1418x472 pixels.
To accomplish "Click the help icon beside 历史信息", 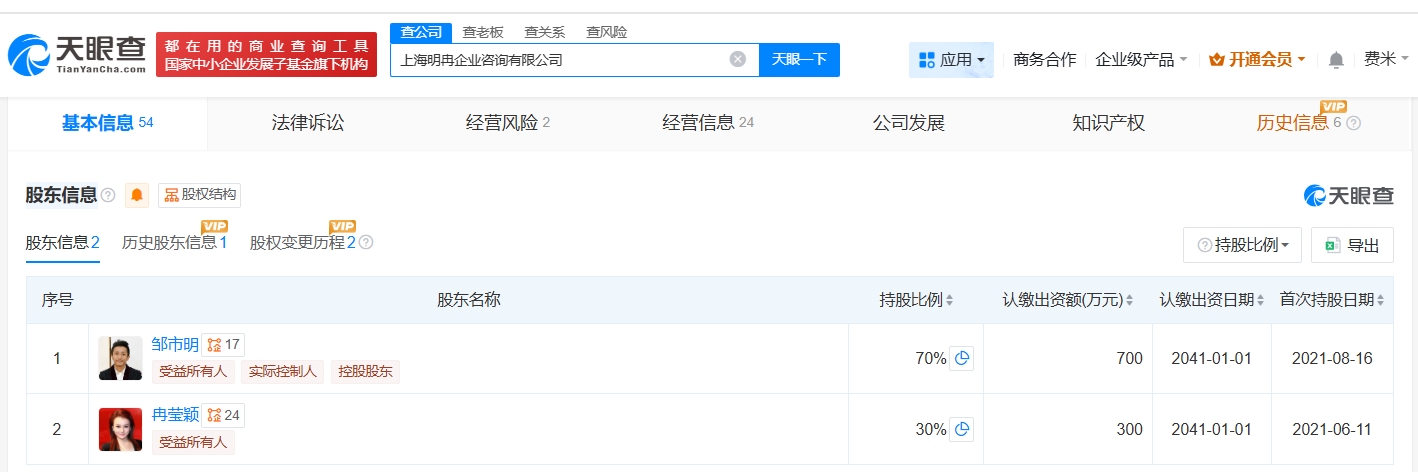I will point(1354,123).
